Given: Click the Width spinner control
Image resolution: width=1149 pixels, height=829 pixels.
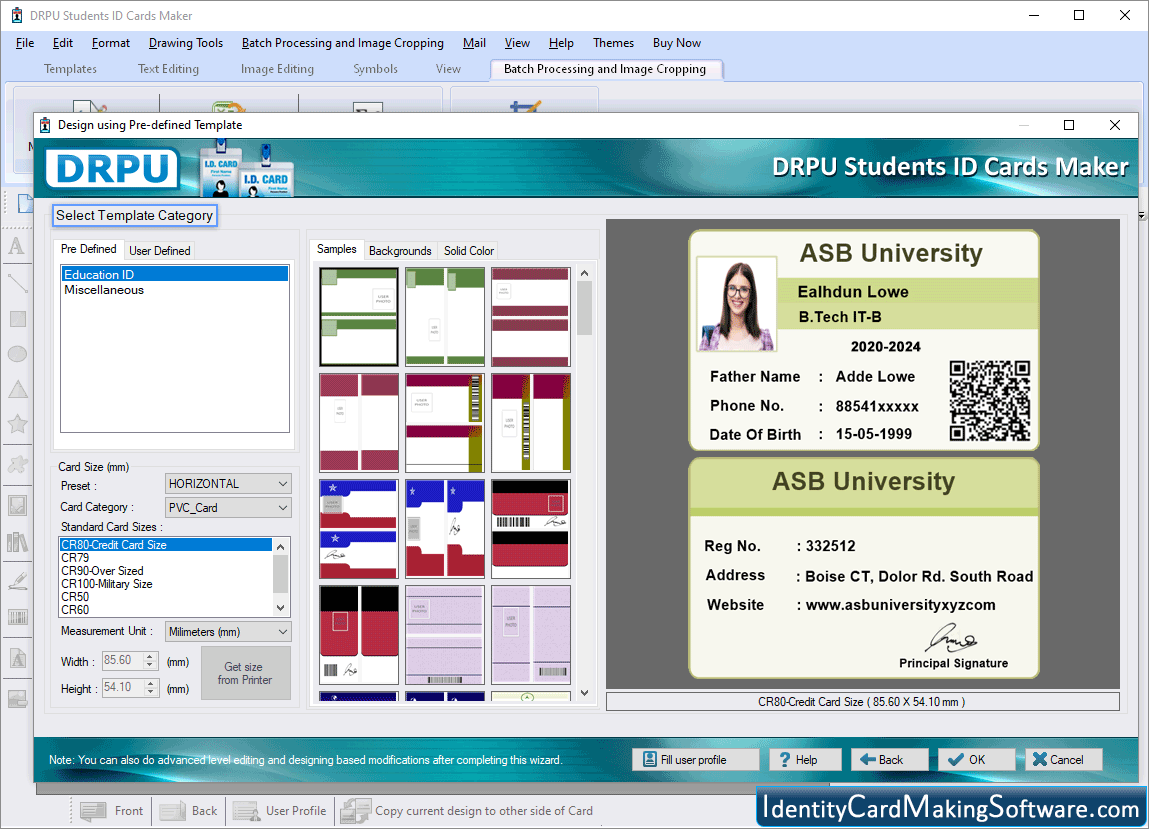Looking at the screenshot, I should pos(150,660).
